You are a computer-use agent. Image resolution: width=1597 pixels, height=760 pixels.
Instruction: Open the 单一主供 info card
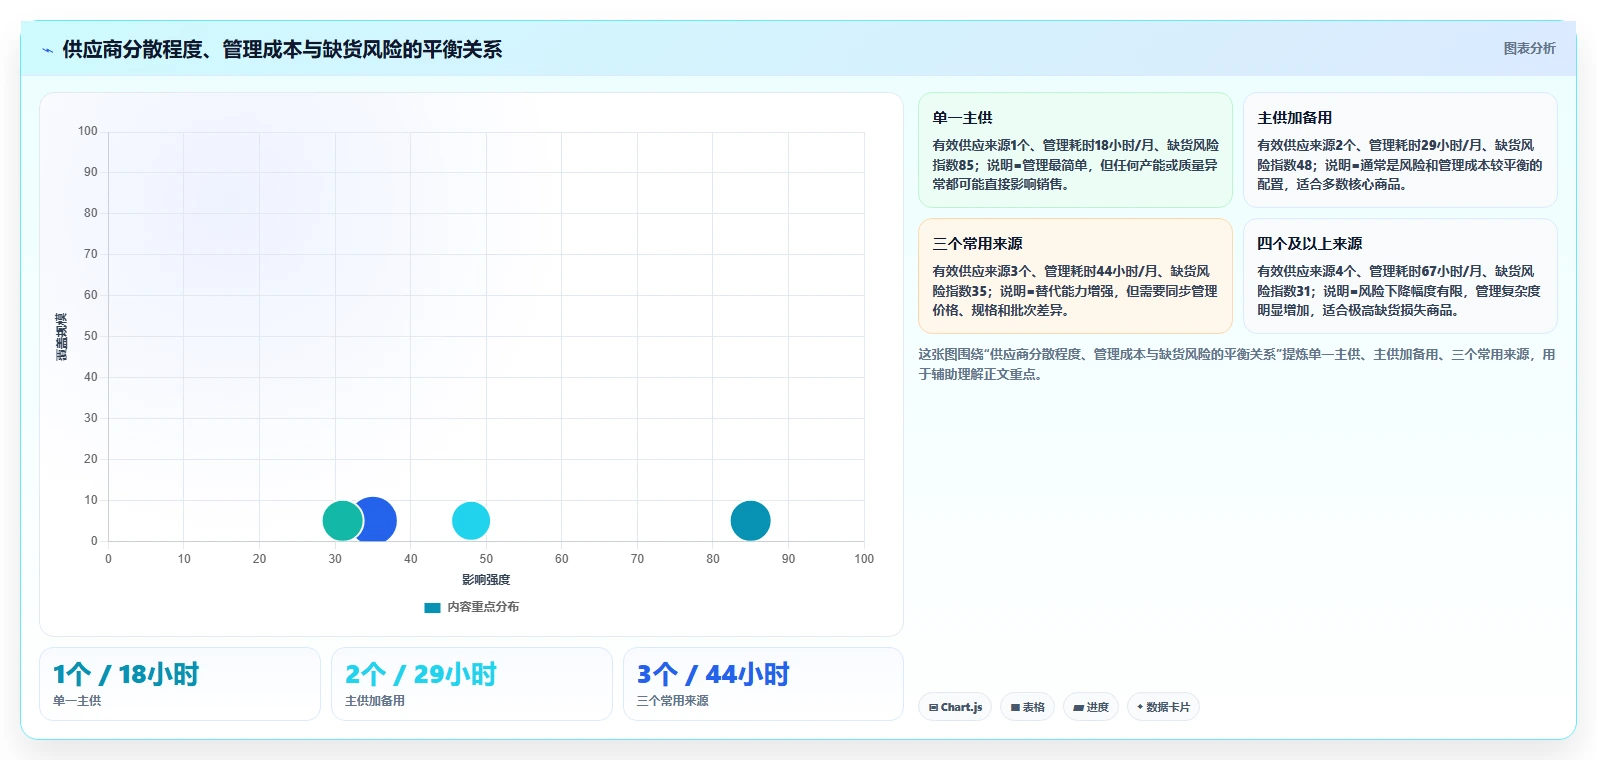(x=1075, y=150)
